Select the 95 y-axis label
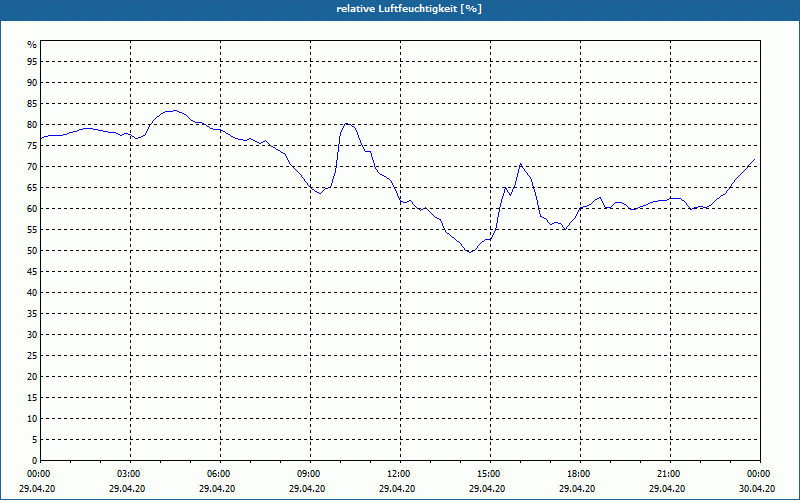 pyautogui.click(x=32, y=62)
